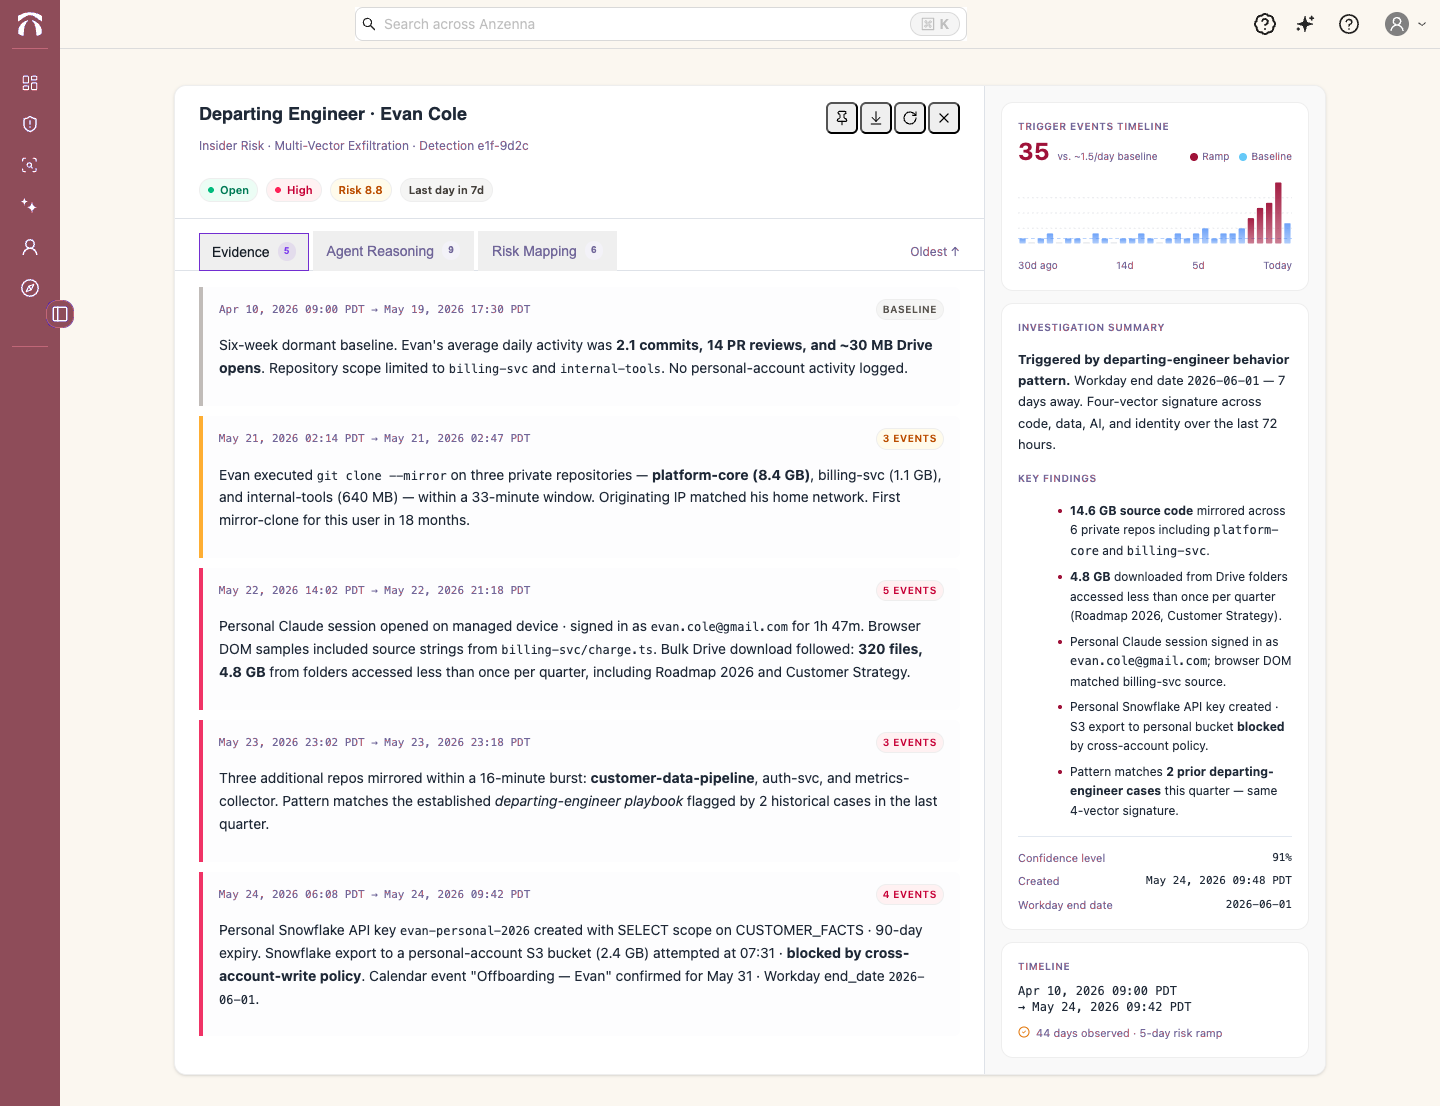Switch to the Risk Mapping tab

tap(547, 251)
